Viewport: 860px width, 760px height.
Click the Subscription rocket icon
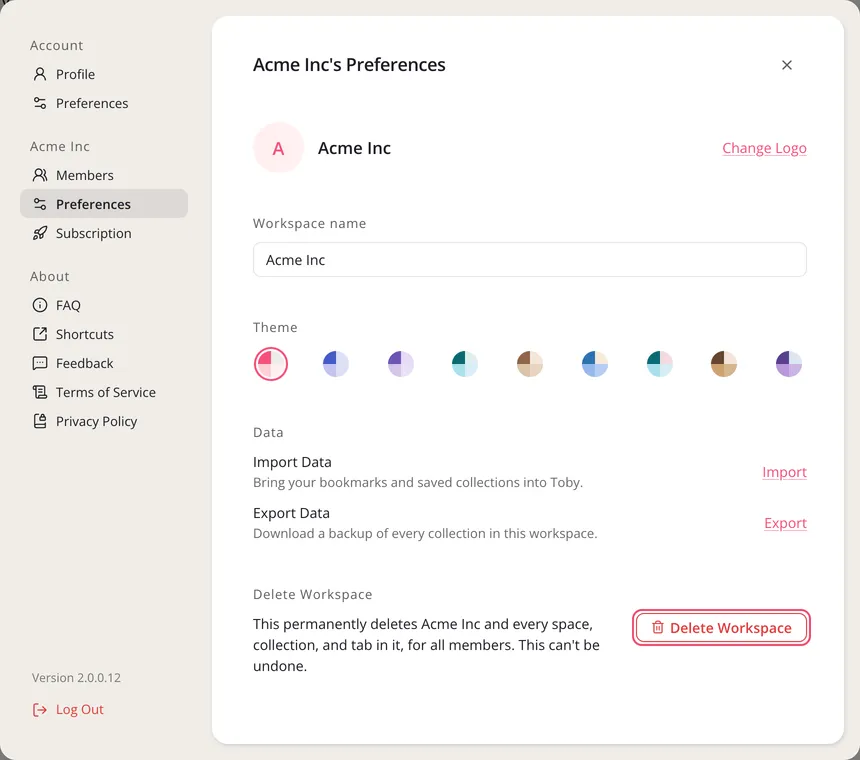(x=40, y=233)
